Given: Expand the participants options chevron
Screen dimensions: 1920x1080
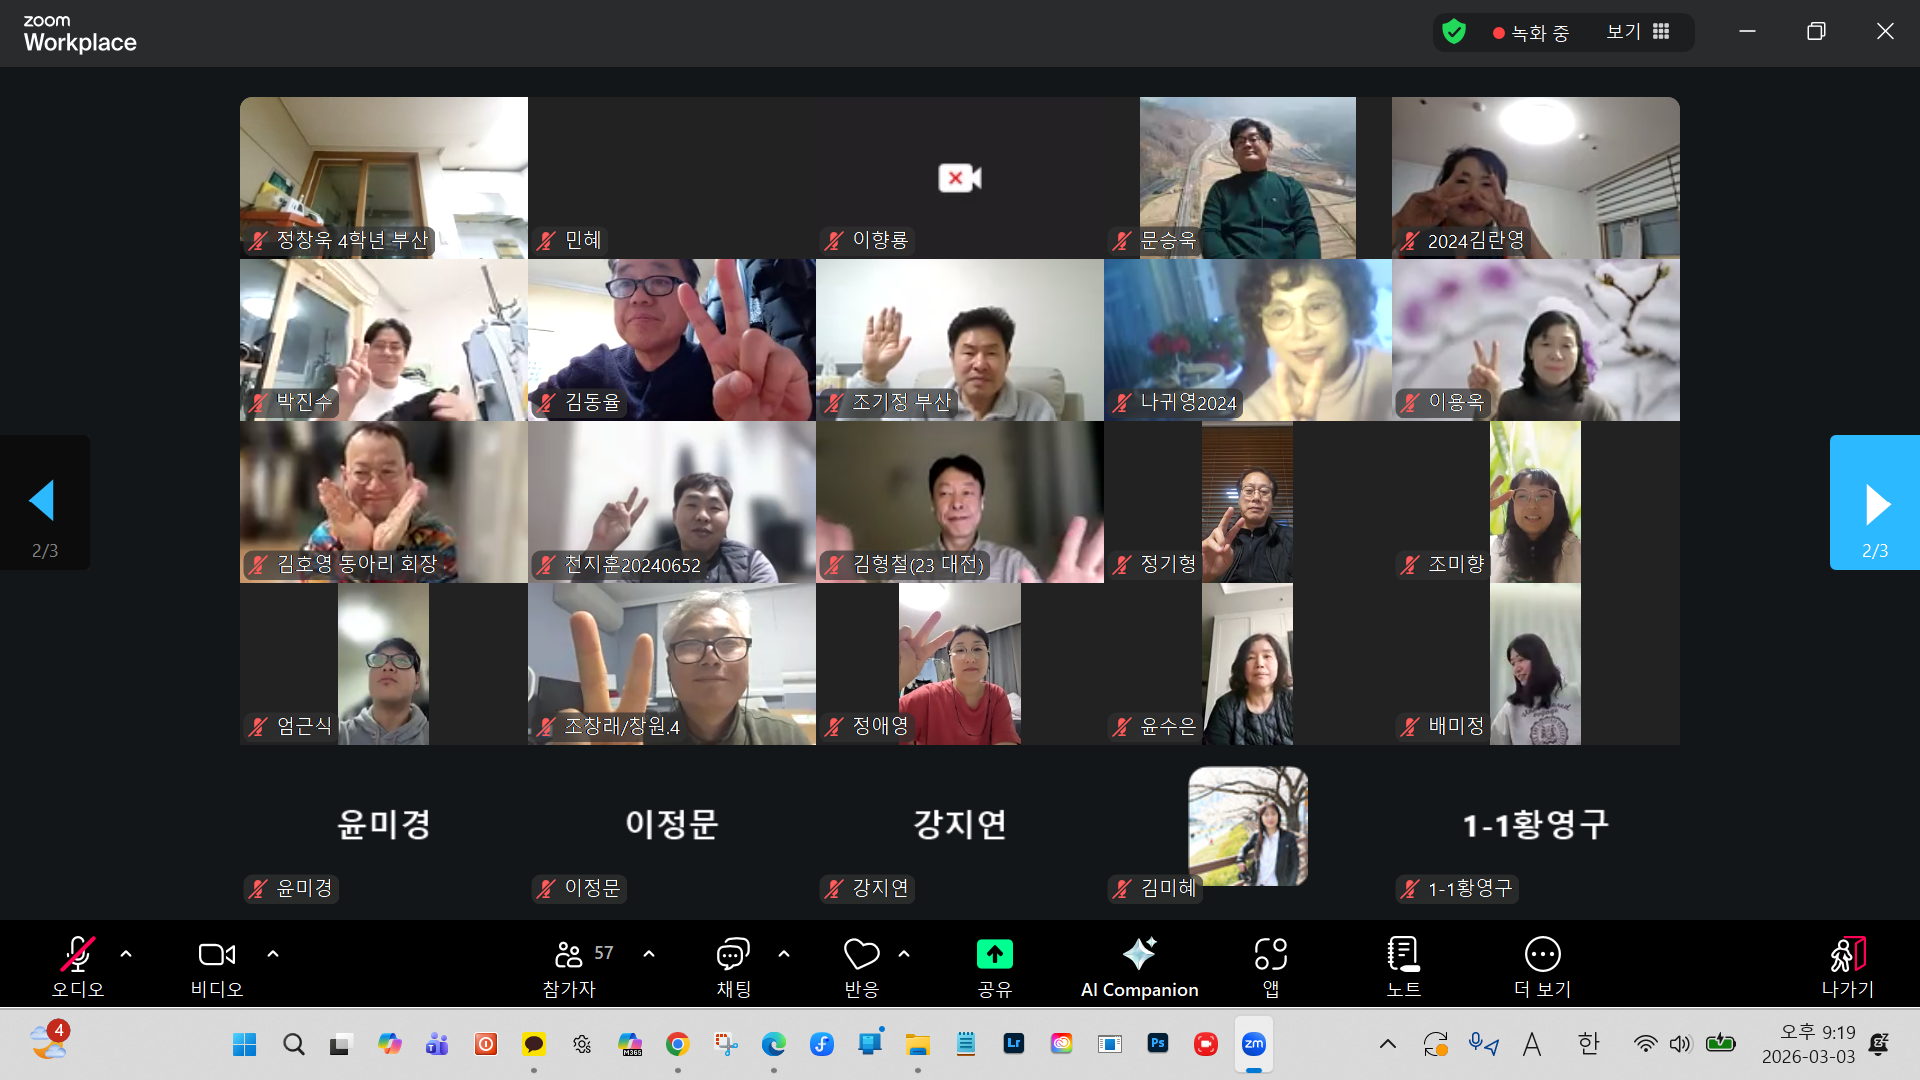Looking at the screenshot, I should click(x=649, y=954).
